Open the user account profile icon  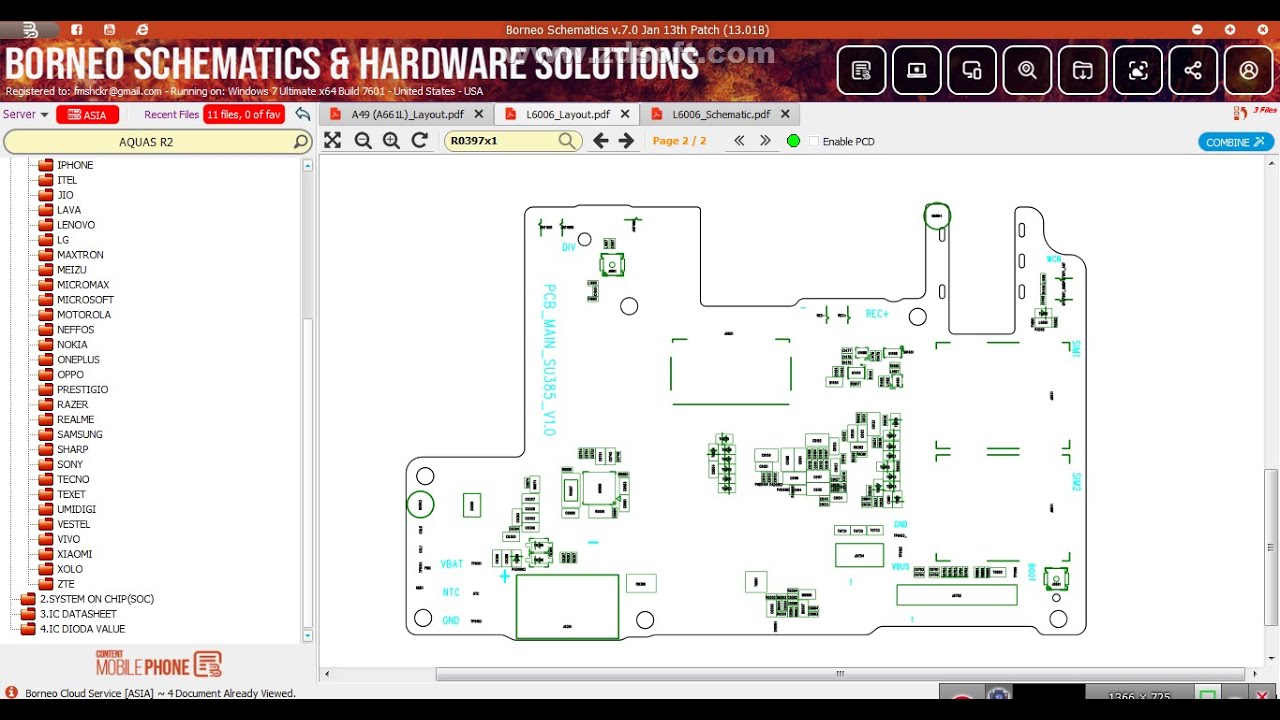(1249, 70)
